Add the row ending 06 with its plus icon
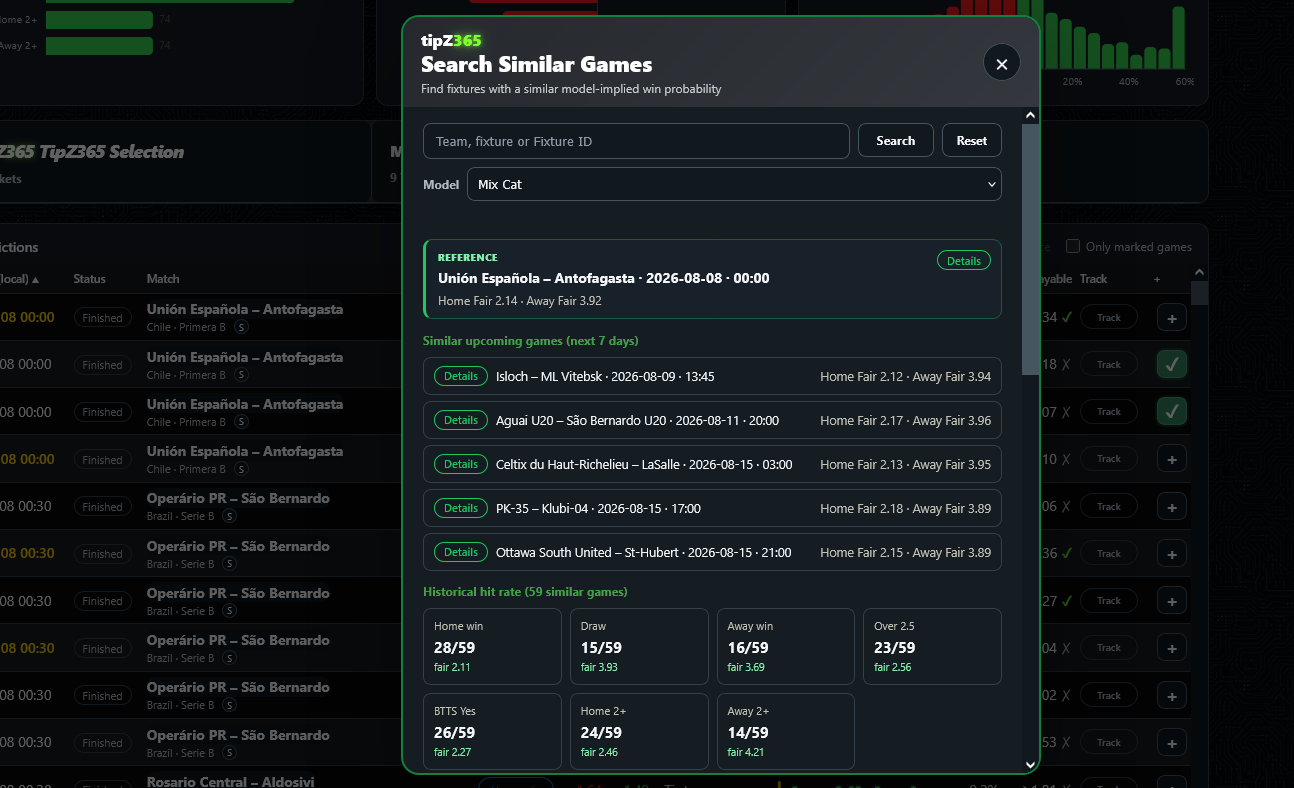The height and width of the screenshot is (788, 1294). (1171, 506)
